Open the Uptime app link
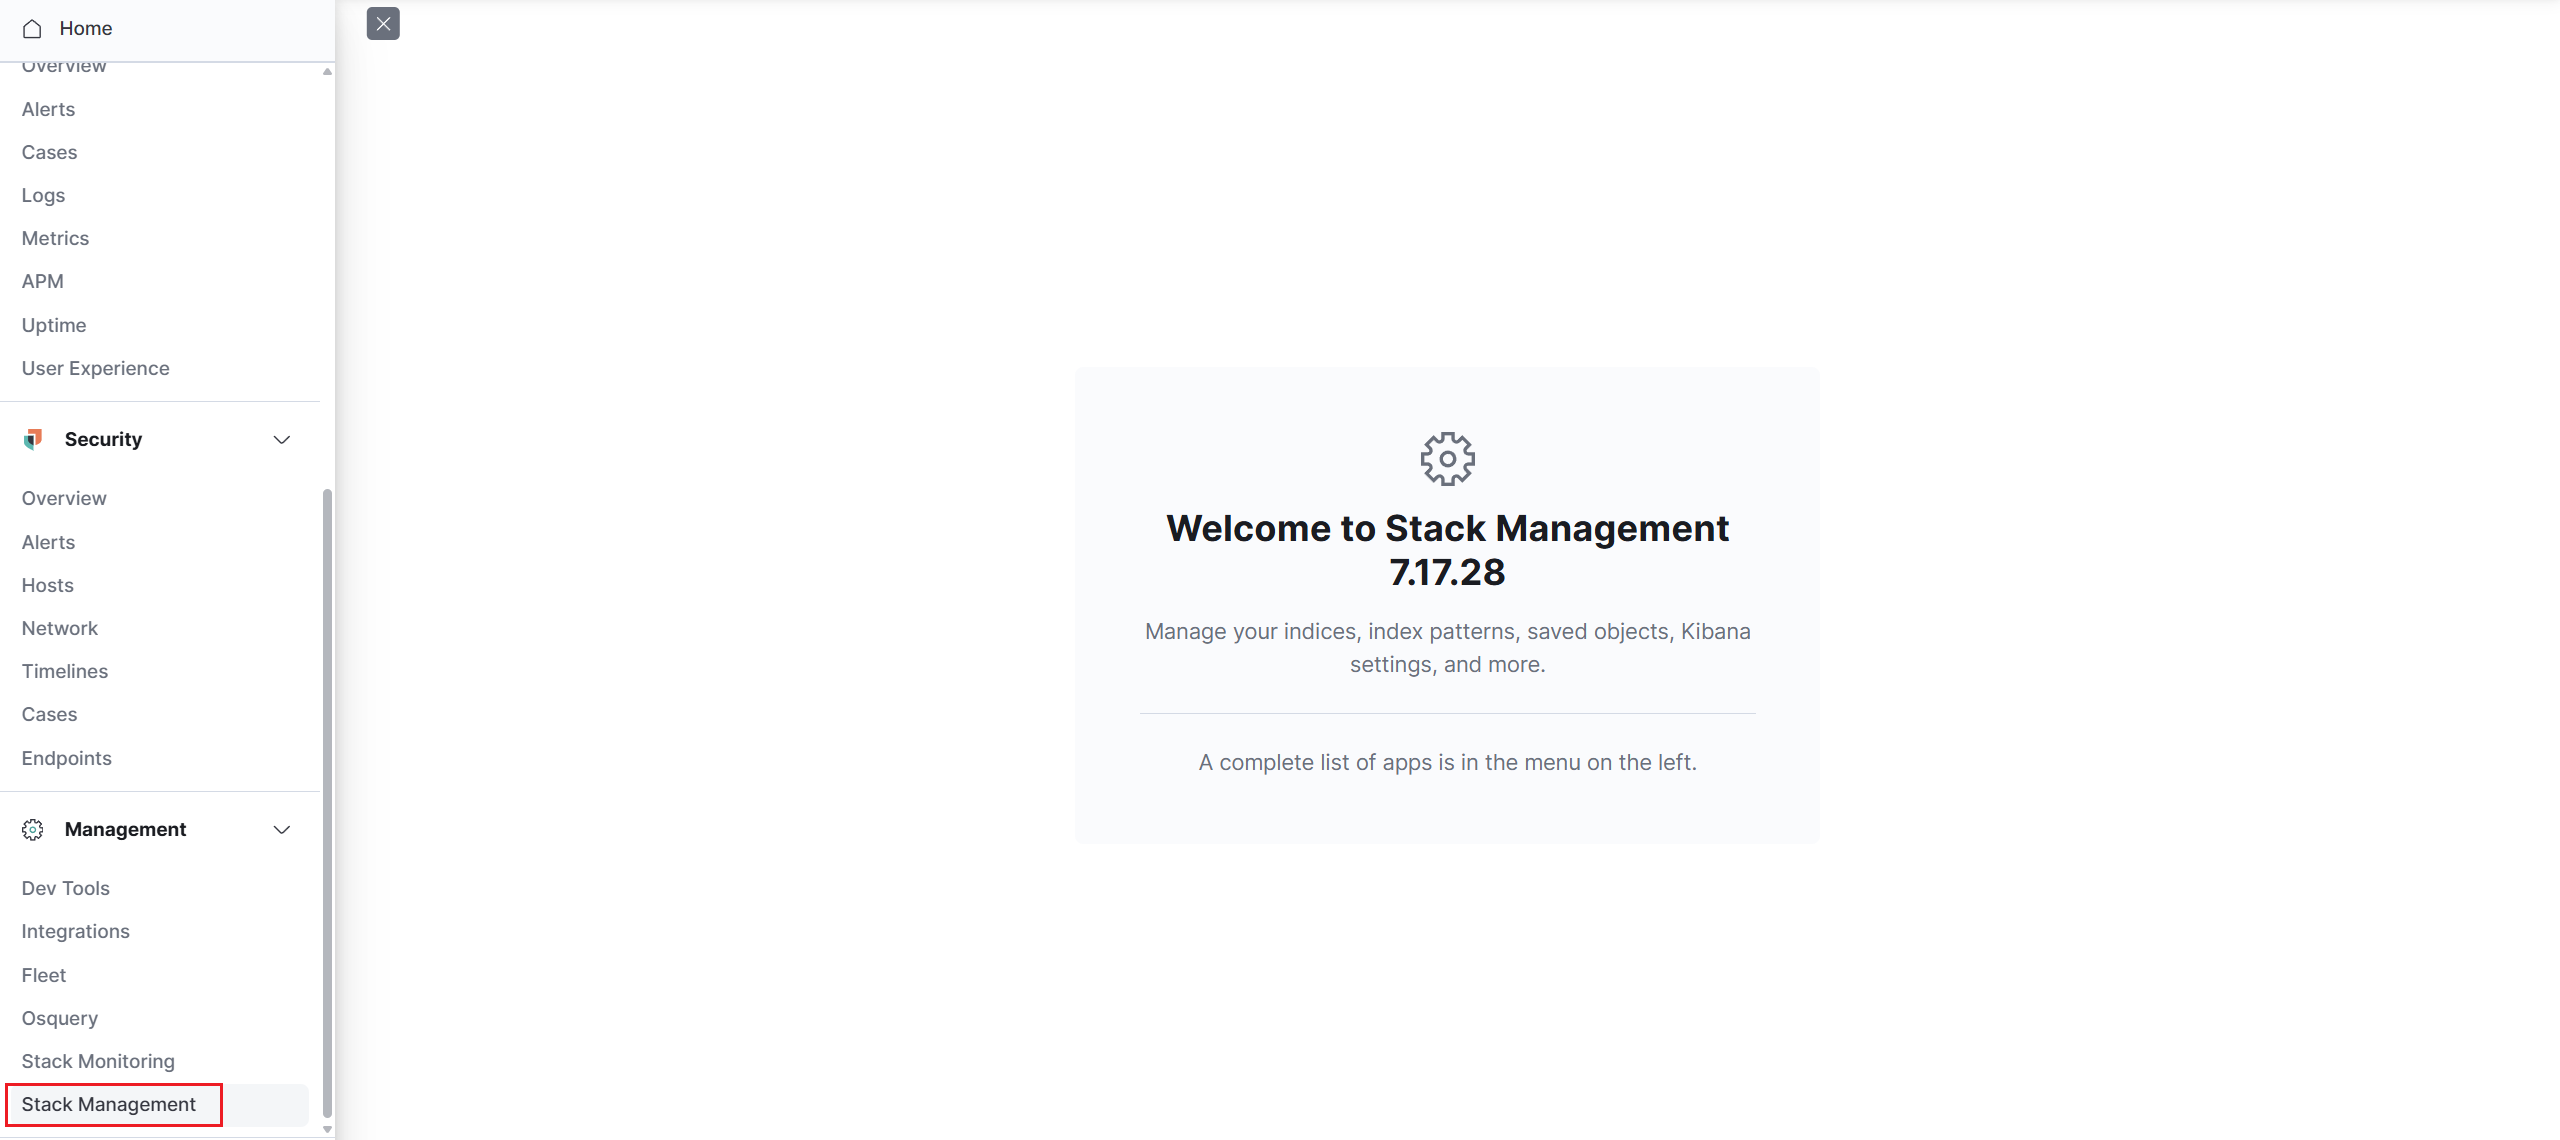 click(x=54, y=325)
